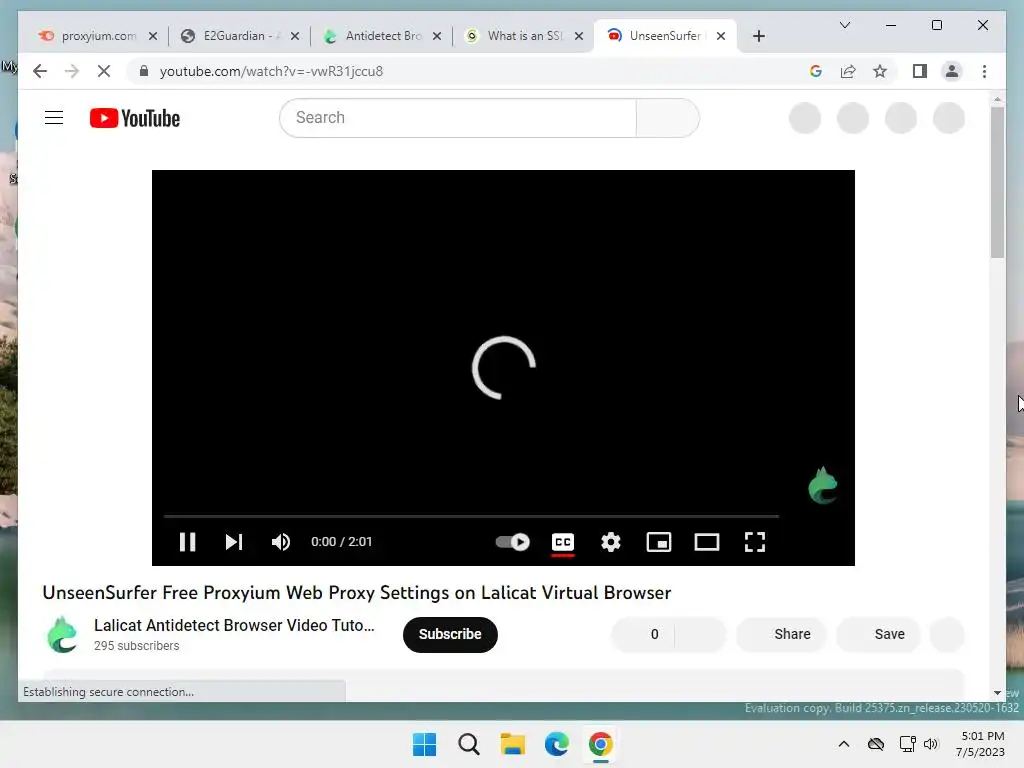Open Chrome three-dot menu
Image resolution: width=1024 pixels, height=768 pixels.
[984, 71]
